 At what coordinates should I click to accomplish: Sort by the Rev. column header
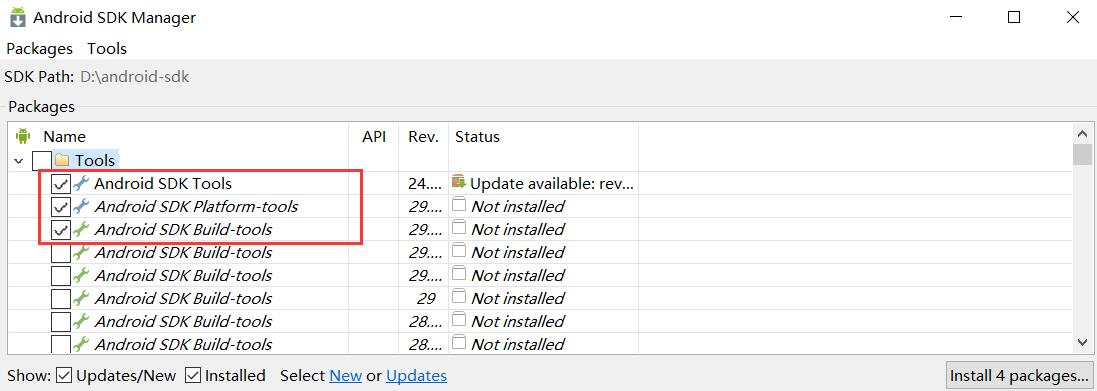pos(424,136)
